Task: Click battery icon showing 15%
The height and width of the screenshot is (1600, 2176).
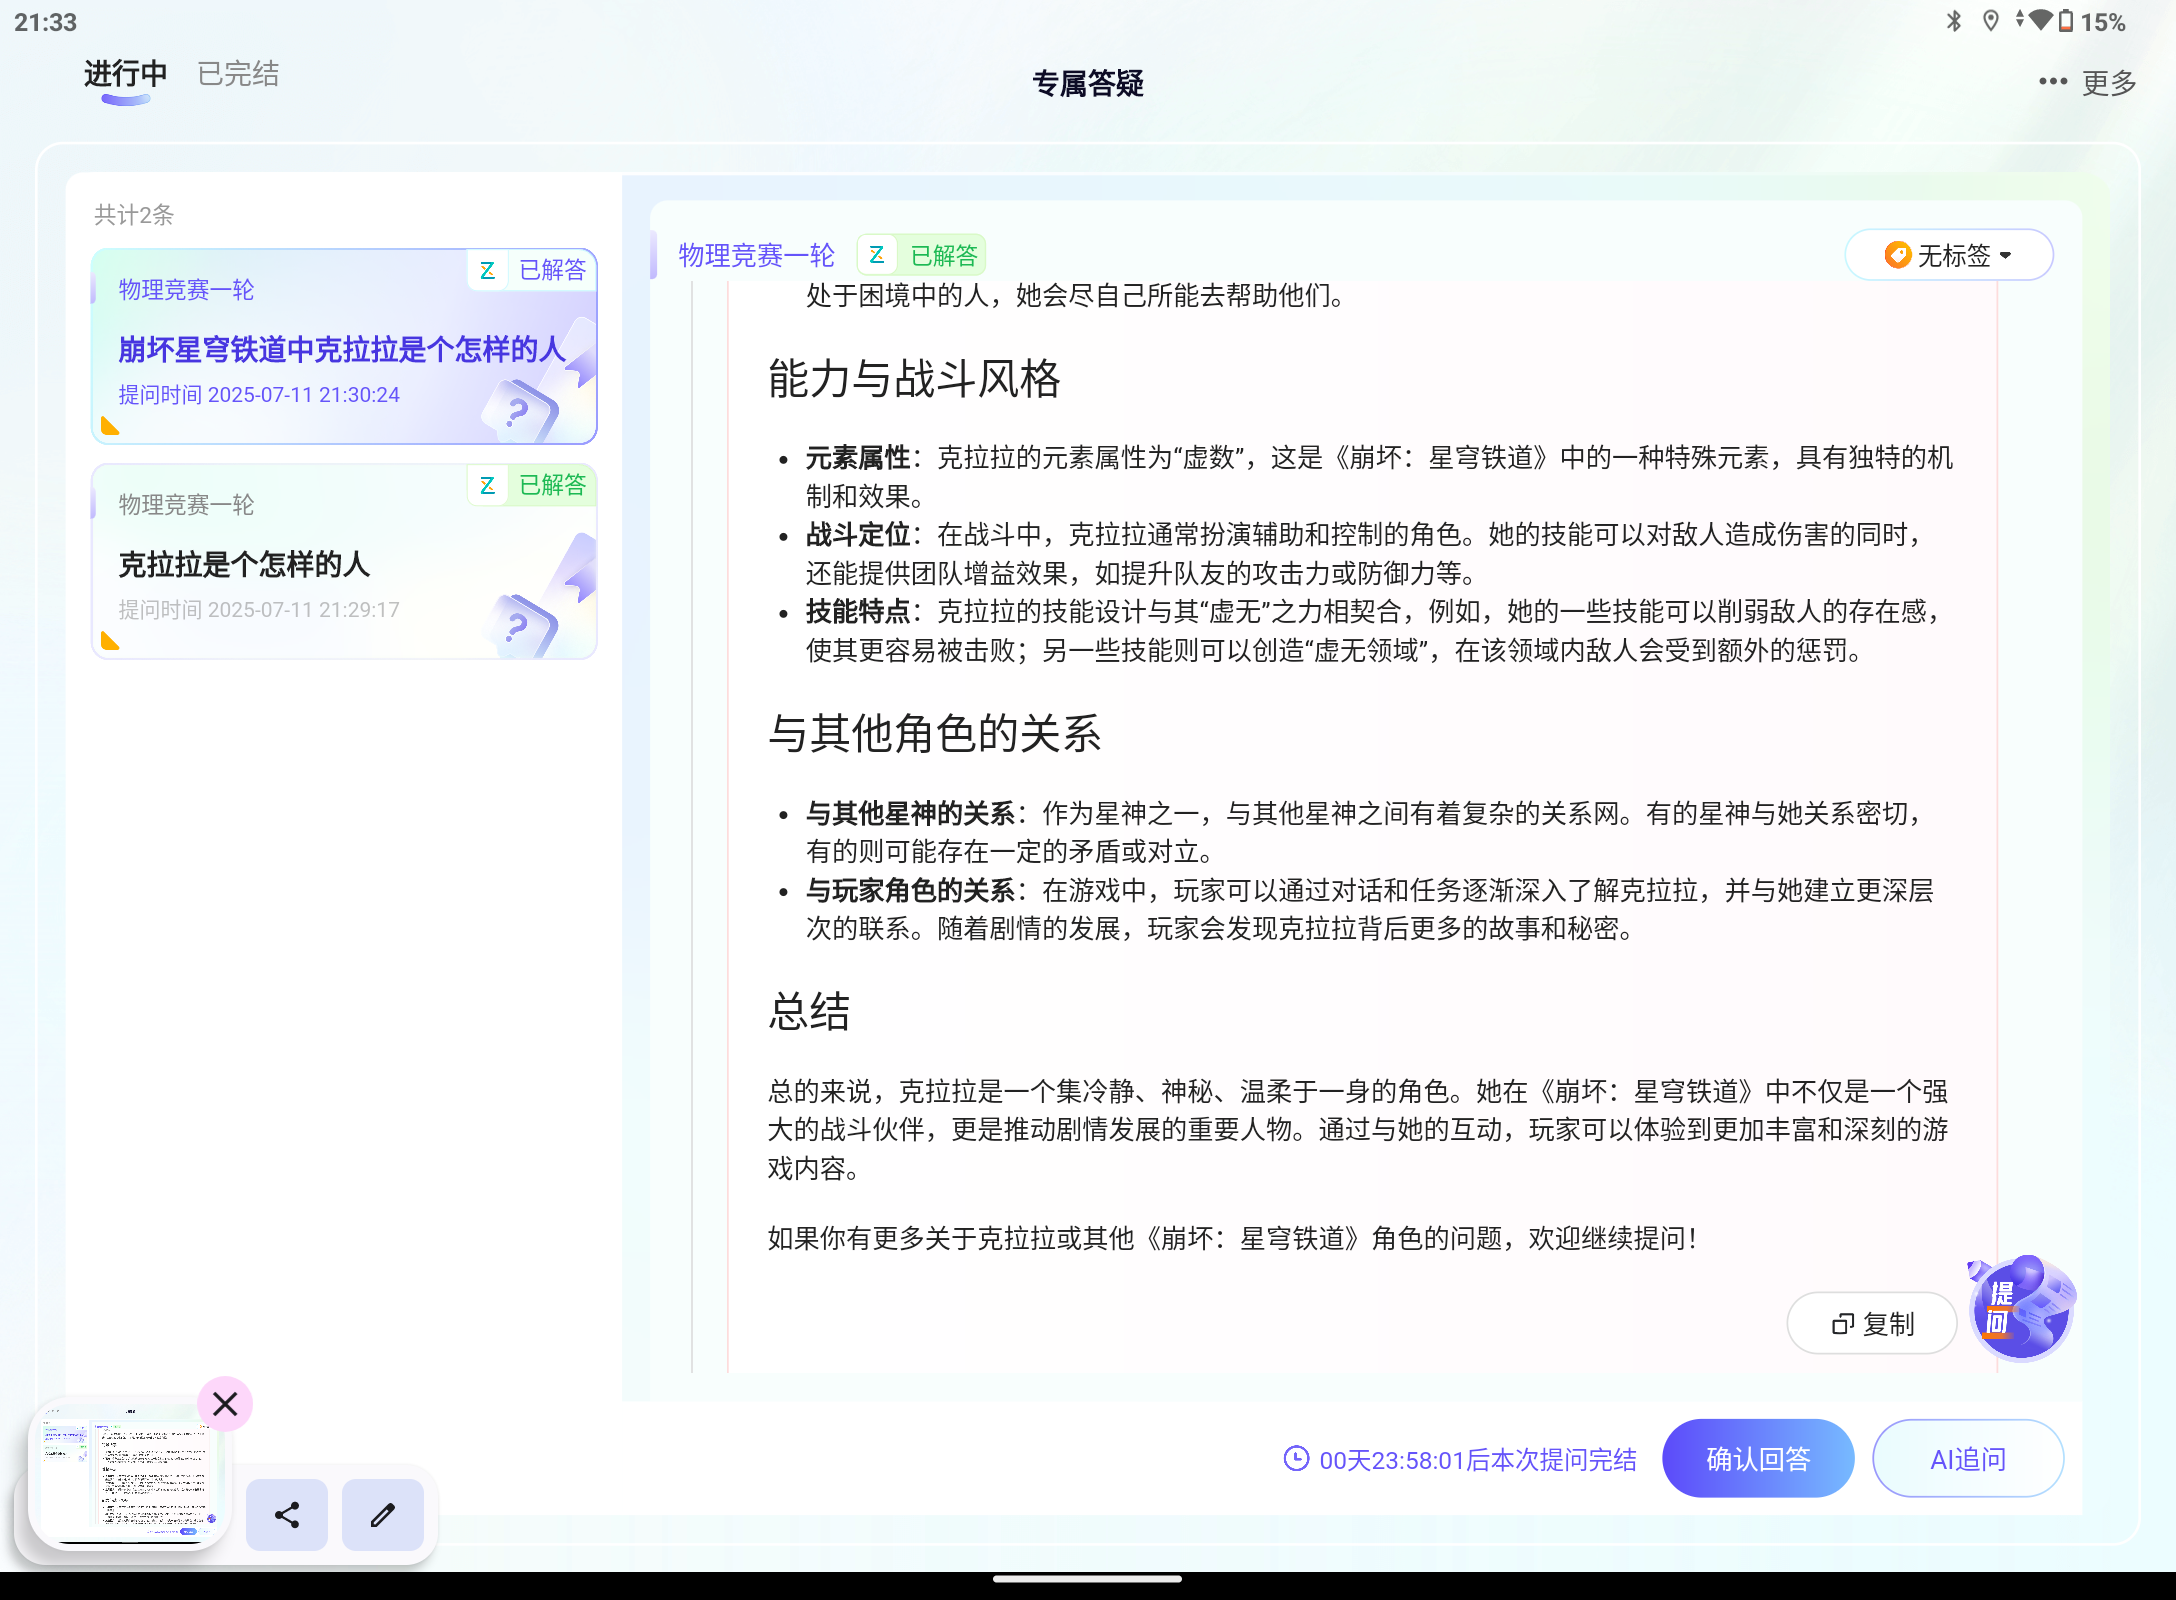Action: coord(2065,21)
